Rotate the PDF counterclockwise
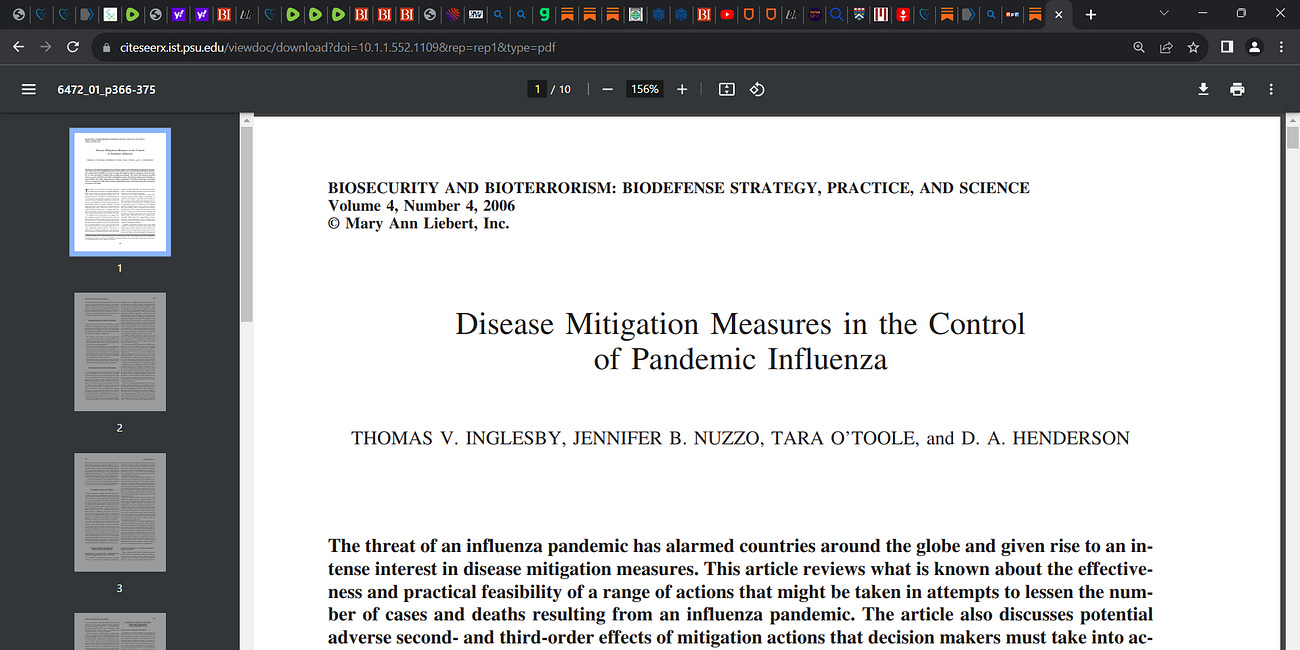This screenshot has width=1300, height=650. 757,89
